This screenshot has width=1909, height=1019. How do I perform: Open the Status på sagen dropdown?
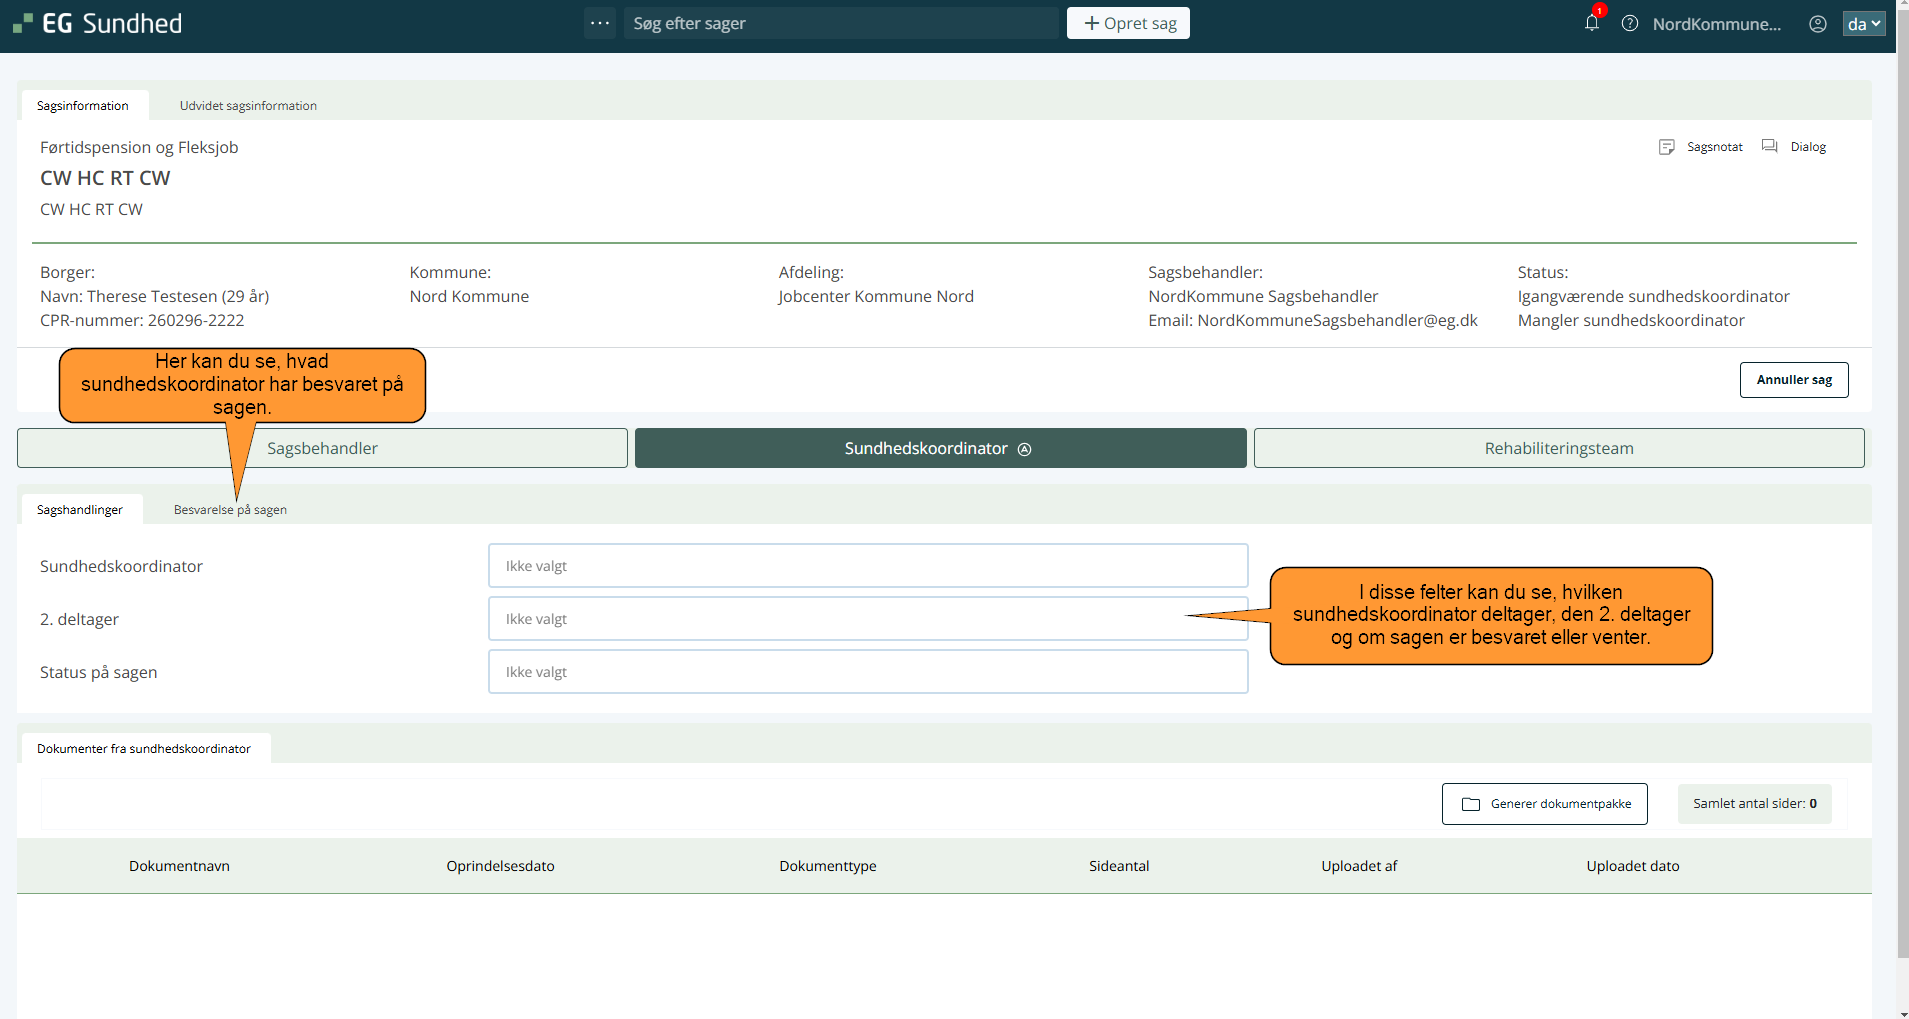tap(867, 672)
